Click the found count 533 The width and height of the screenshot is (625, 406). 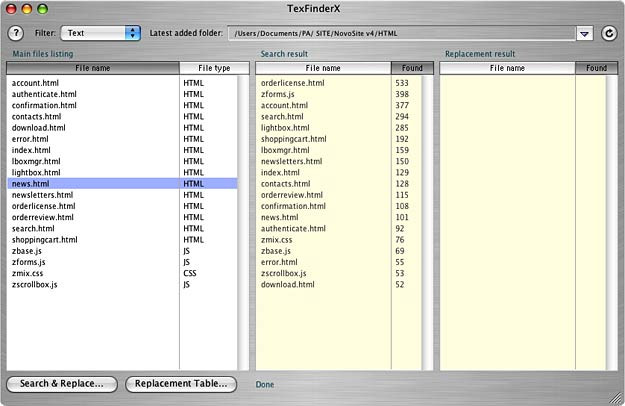pyautogui.click(x=402, y=83)
